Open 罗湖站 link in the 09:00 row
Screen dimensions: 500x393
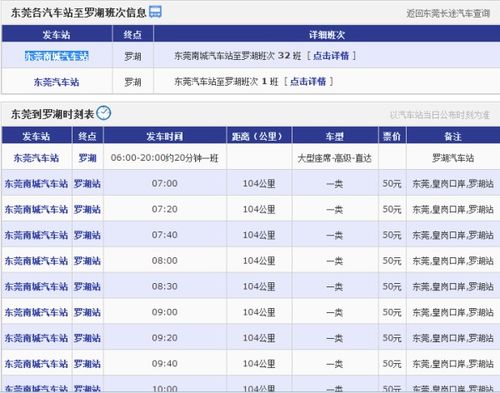(87, 312)
